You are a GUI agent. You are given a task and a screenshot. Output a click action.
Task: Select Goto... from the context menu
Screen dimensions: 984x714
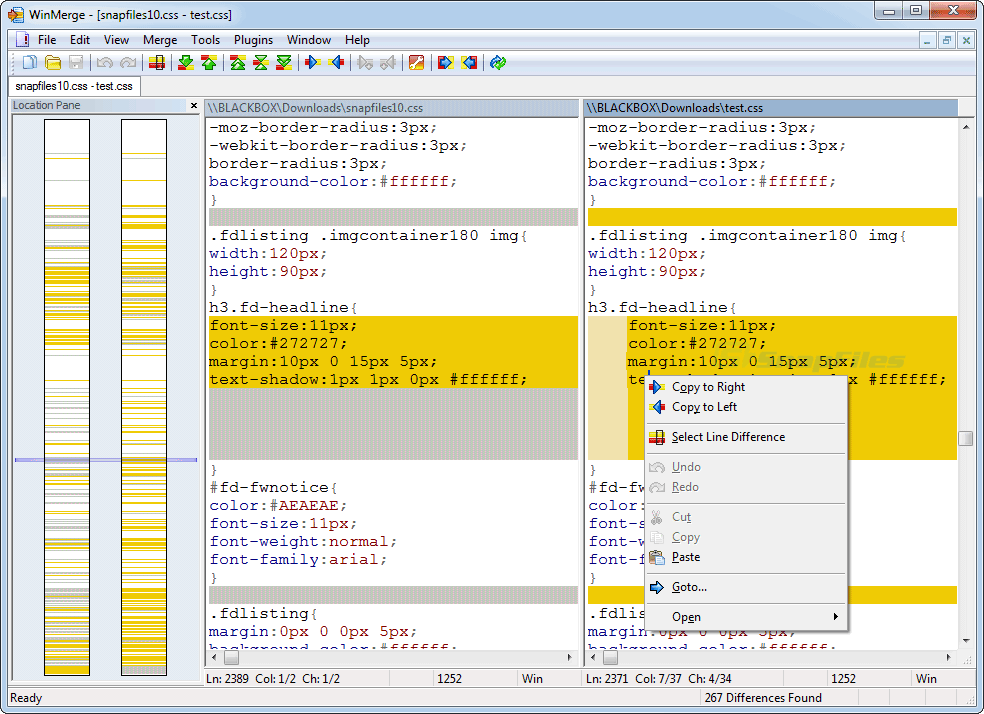(x=689, y=587)
